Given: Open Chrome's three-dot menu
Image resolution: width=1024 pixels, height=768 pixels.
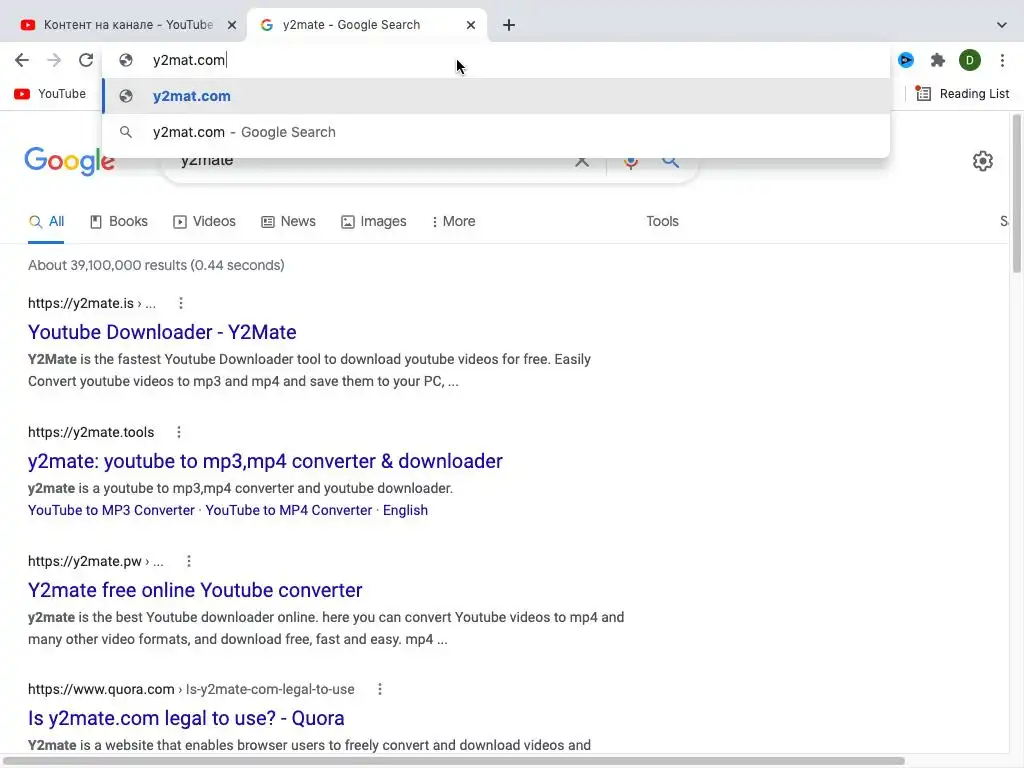Looking at the screenshot, I should (x=1002, y=60).
